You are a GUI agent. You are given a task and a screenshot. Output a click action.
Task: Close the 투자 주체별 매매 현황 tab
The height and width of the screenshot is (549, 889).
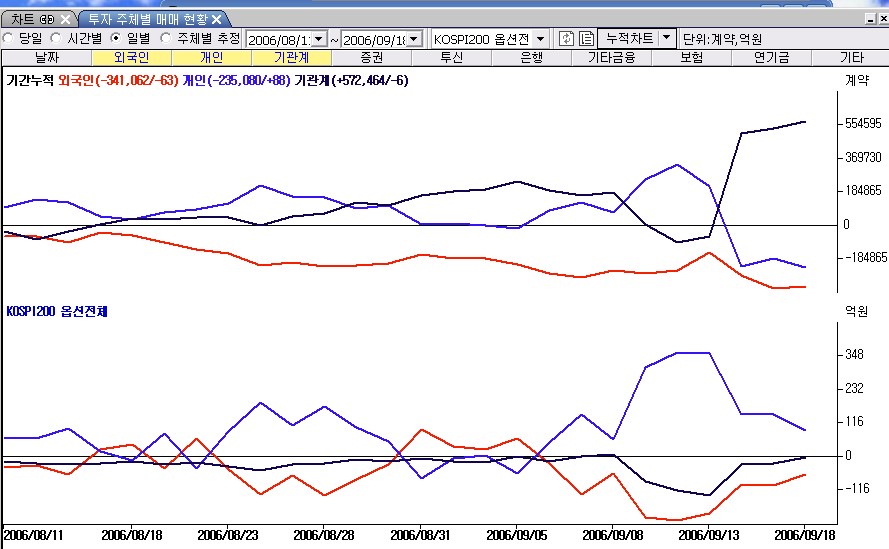tap(216, 19)
